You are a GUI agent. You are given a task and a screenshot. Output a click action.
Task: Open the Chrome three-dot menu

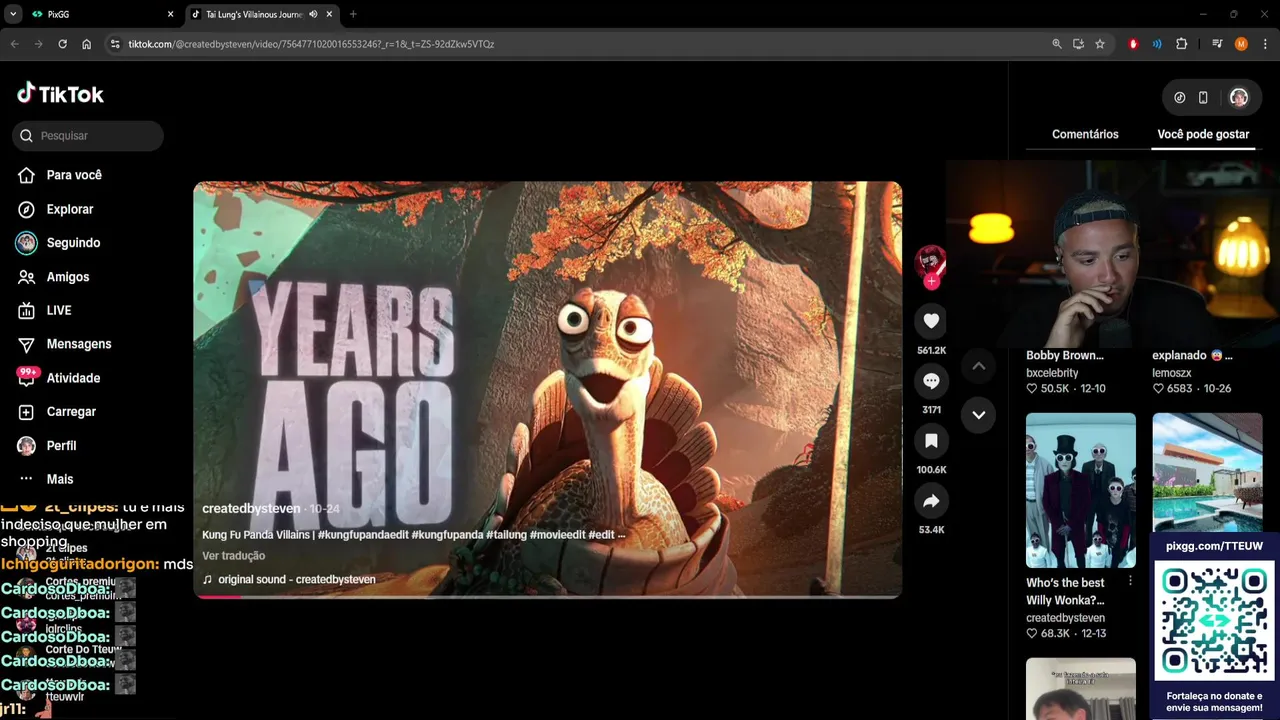[x=1265, y=44]
